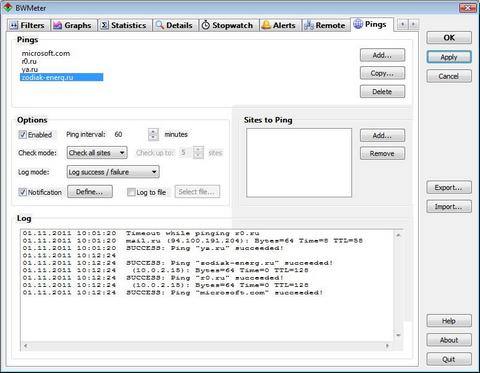Viewport: 480px width, 373px height.
Task: Decrease the ping interval spinner
Action: click(x=153, y=137)
